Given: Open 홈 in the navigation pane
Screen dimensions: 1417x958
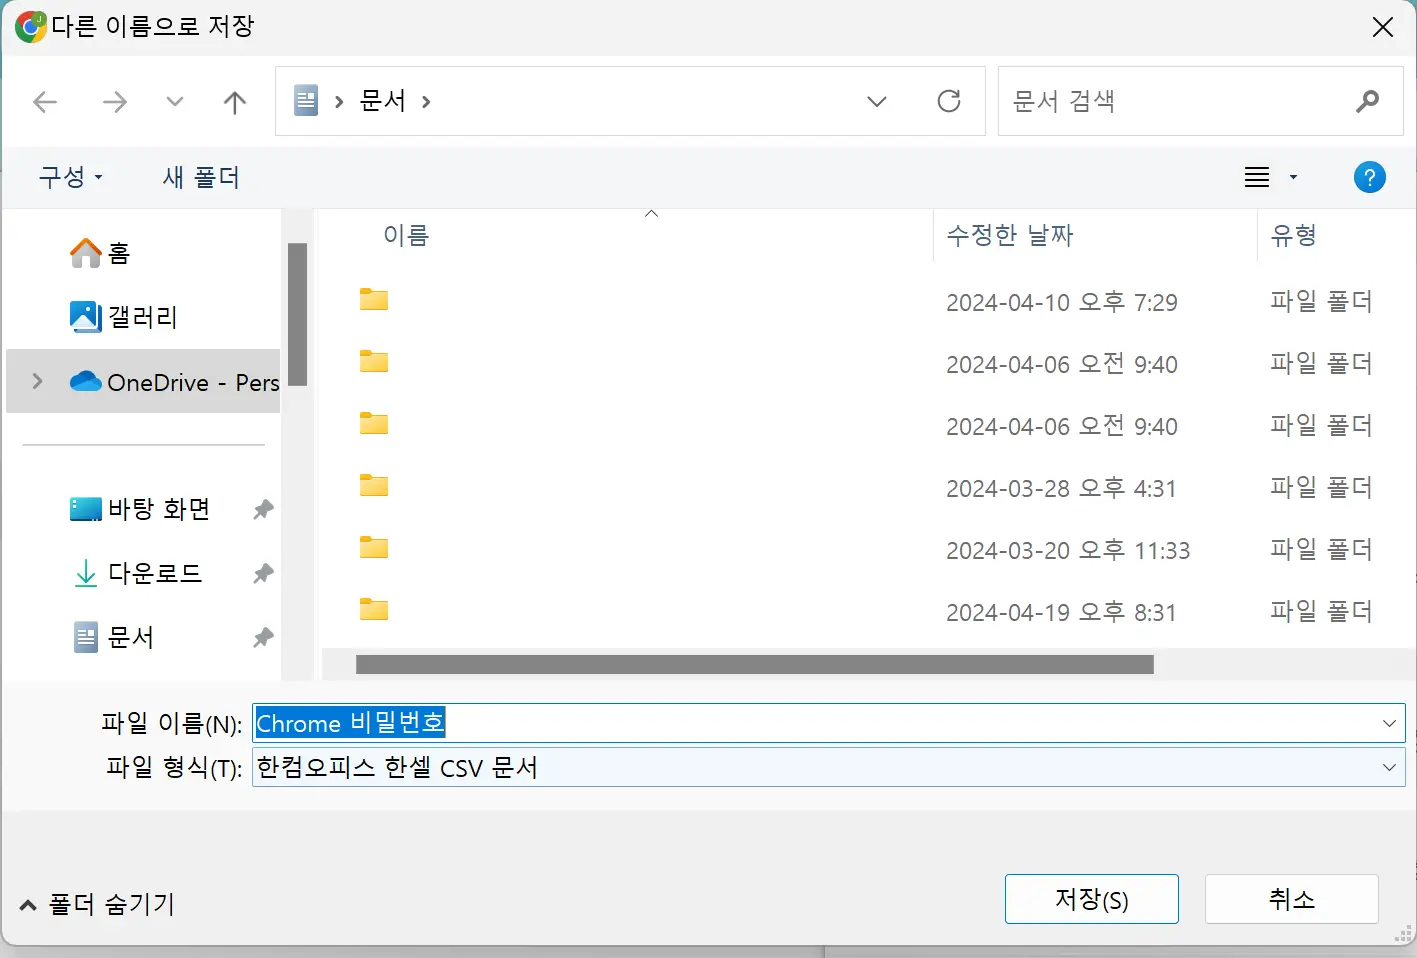Looking at the screenshot, I should coord(118,253).
